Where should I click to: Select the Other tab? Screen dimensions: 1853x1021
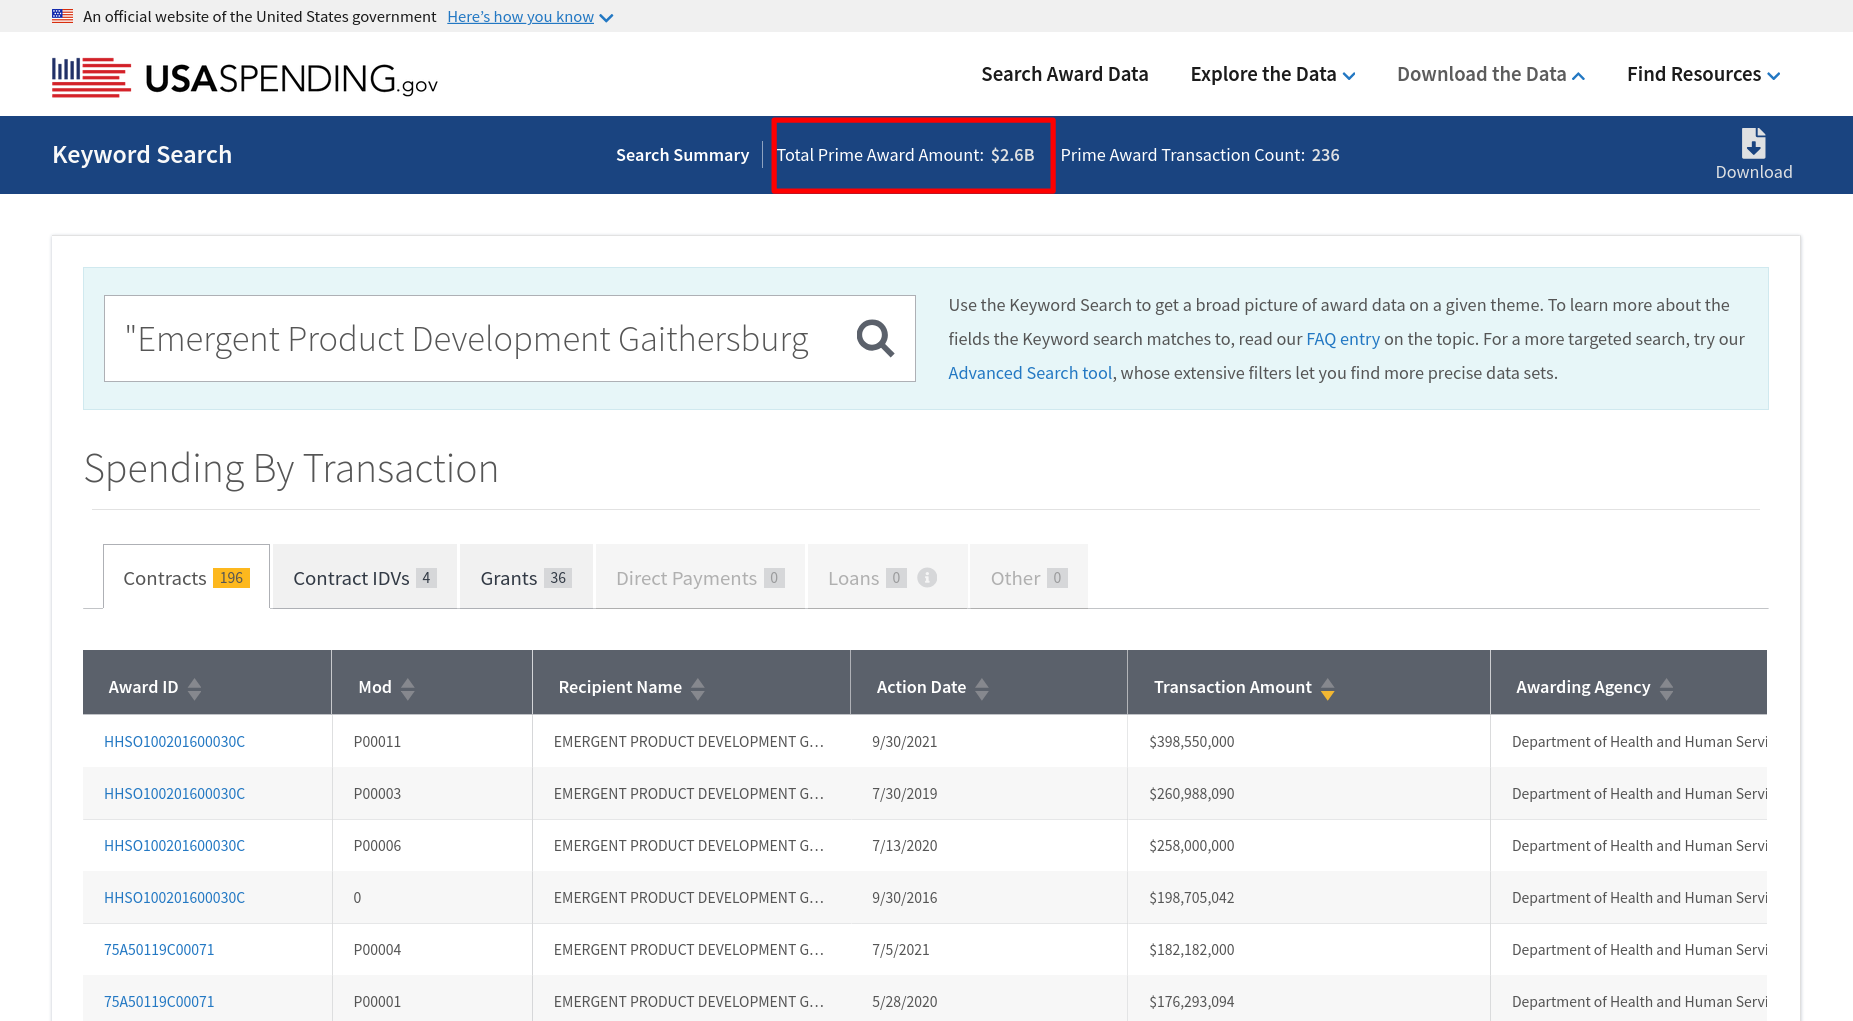pos(1029,577)
